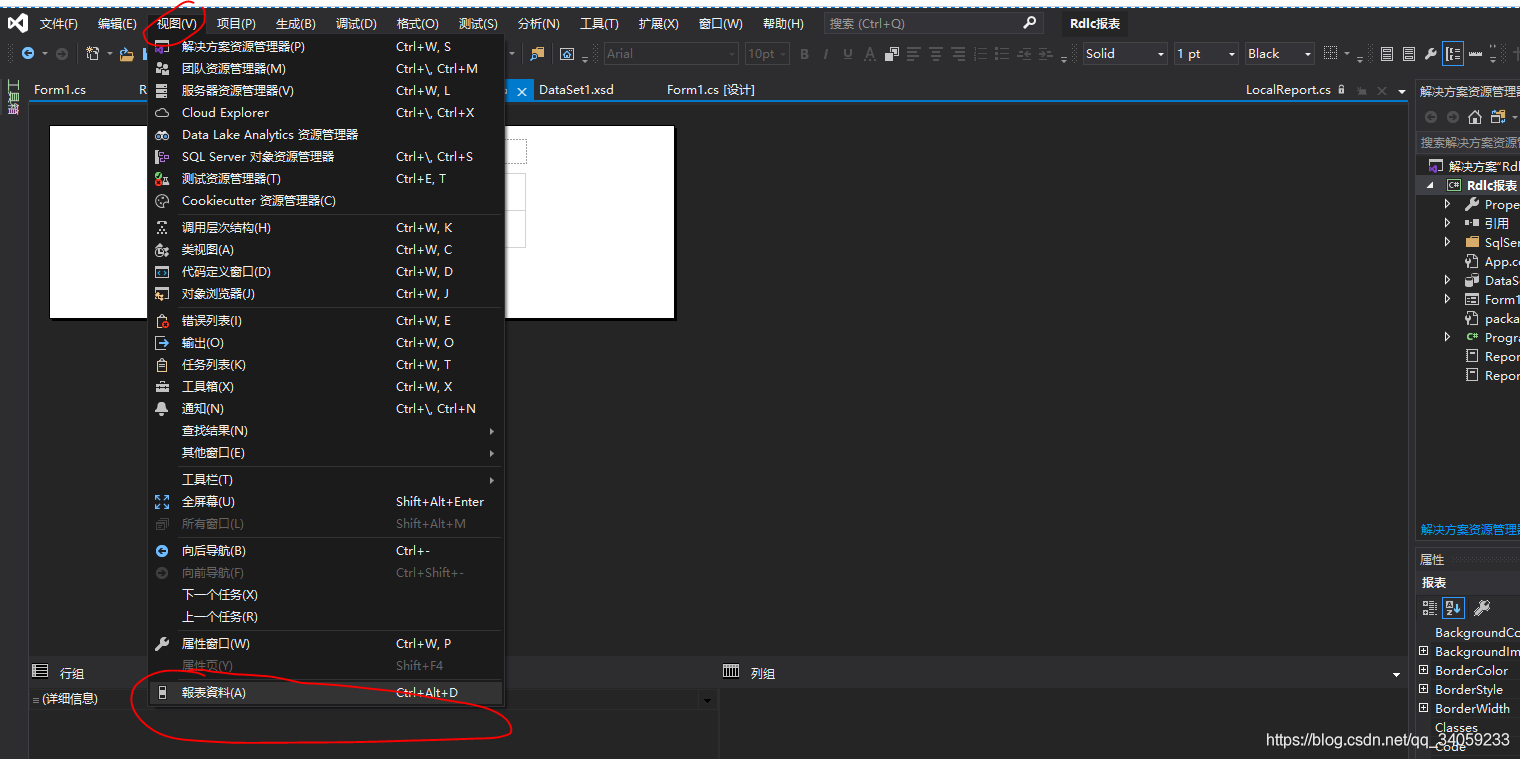Click the search magnifier icon in the search box
This screenshot has width=1520, height=759.
[x=1030, y=22]
